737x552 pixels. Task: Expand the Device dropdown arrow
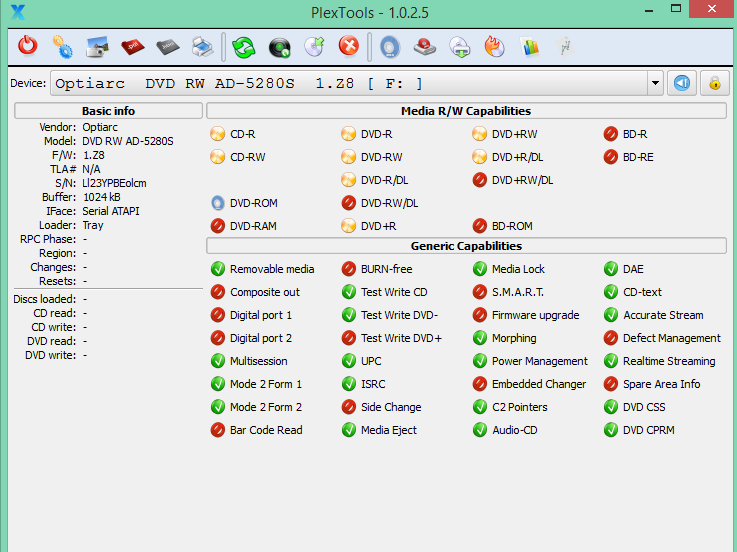point(655,84)
